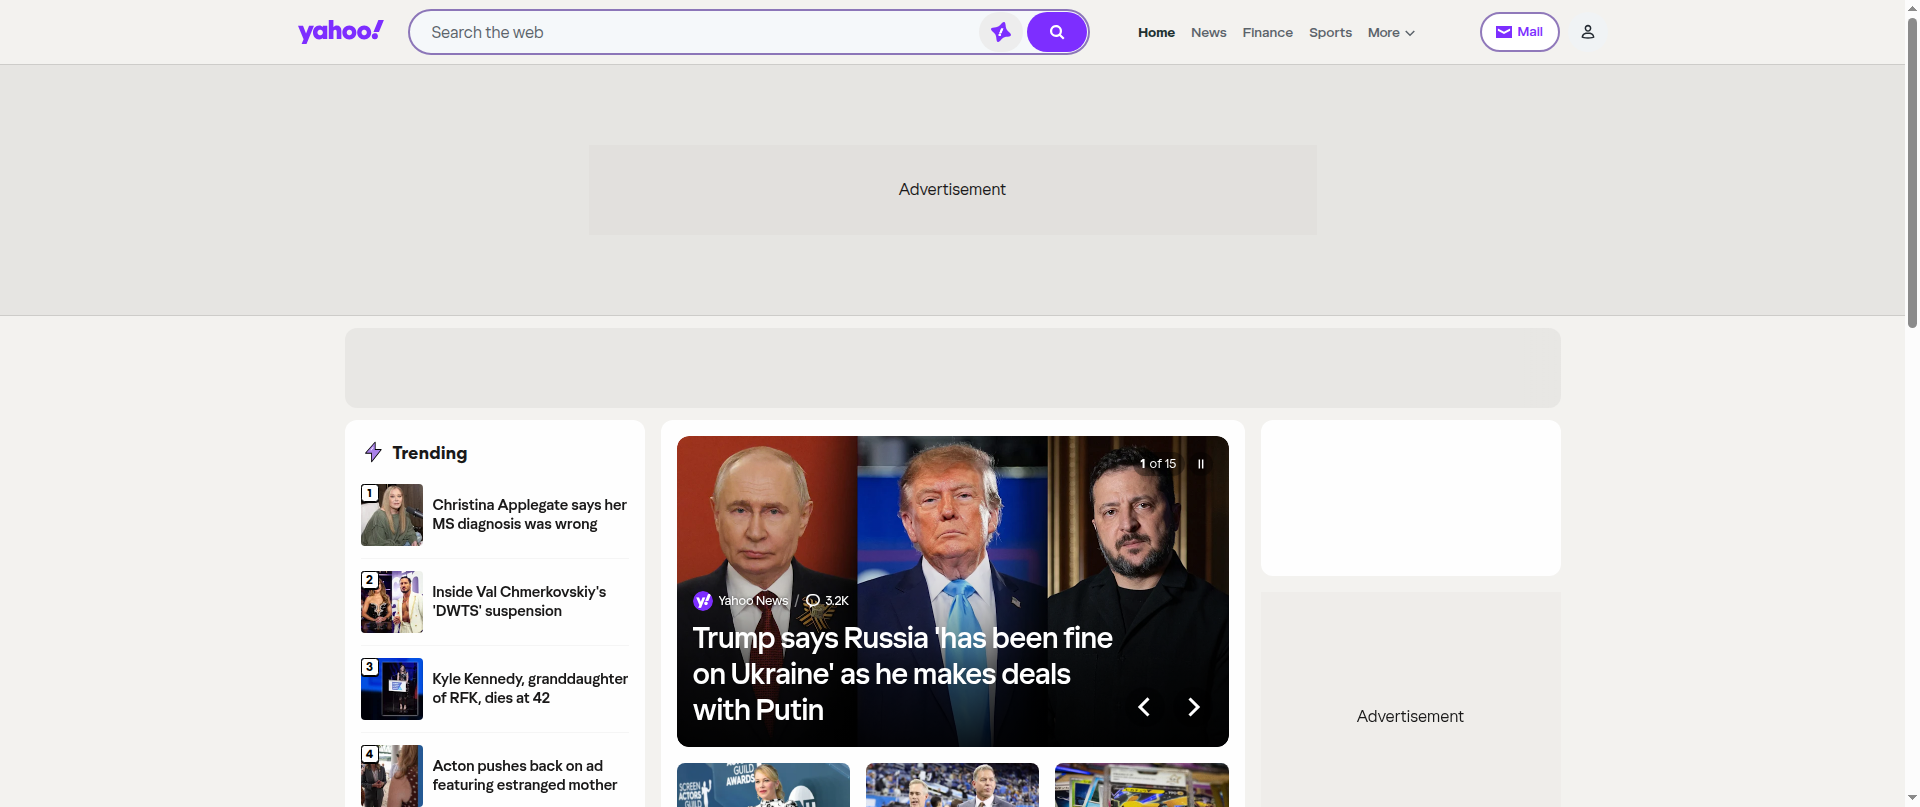The height and width of the screenshot is (807, 1920).
Task: Click the Christina Applegate thumbnail
Action: (392, 515)
